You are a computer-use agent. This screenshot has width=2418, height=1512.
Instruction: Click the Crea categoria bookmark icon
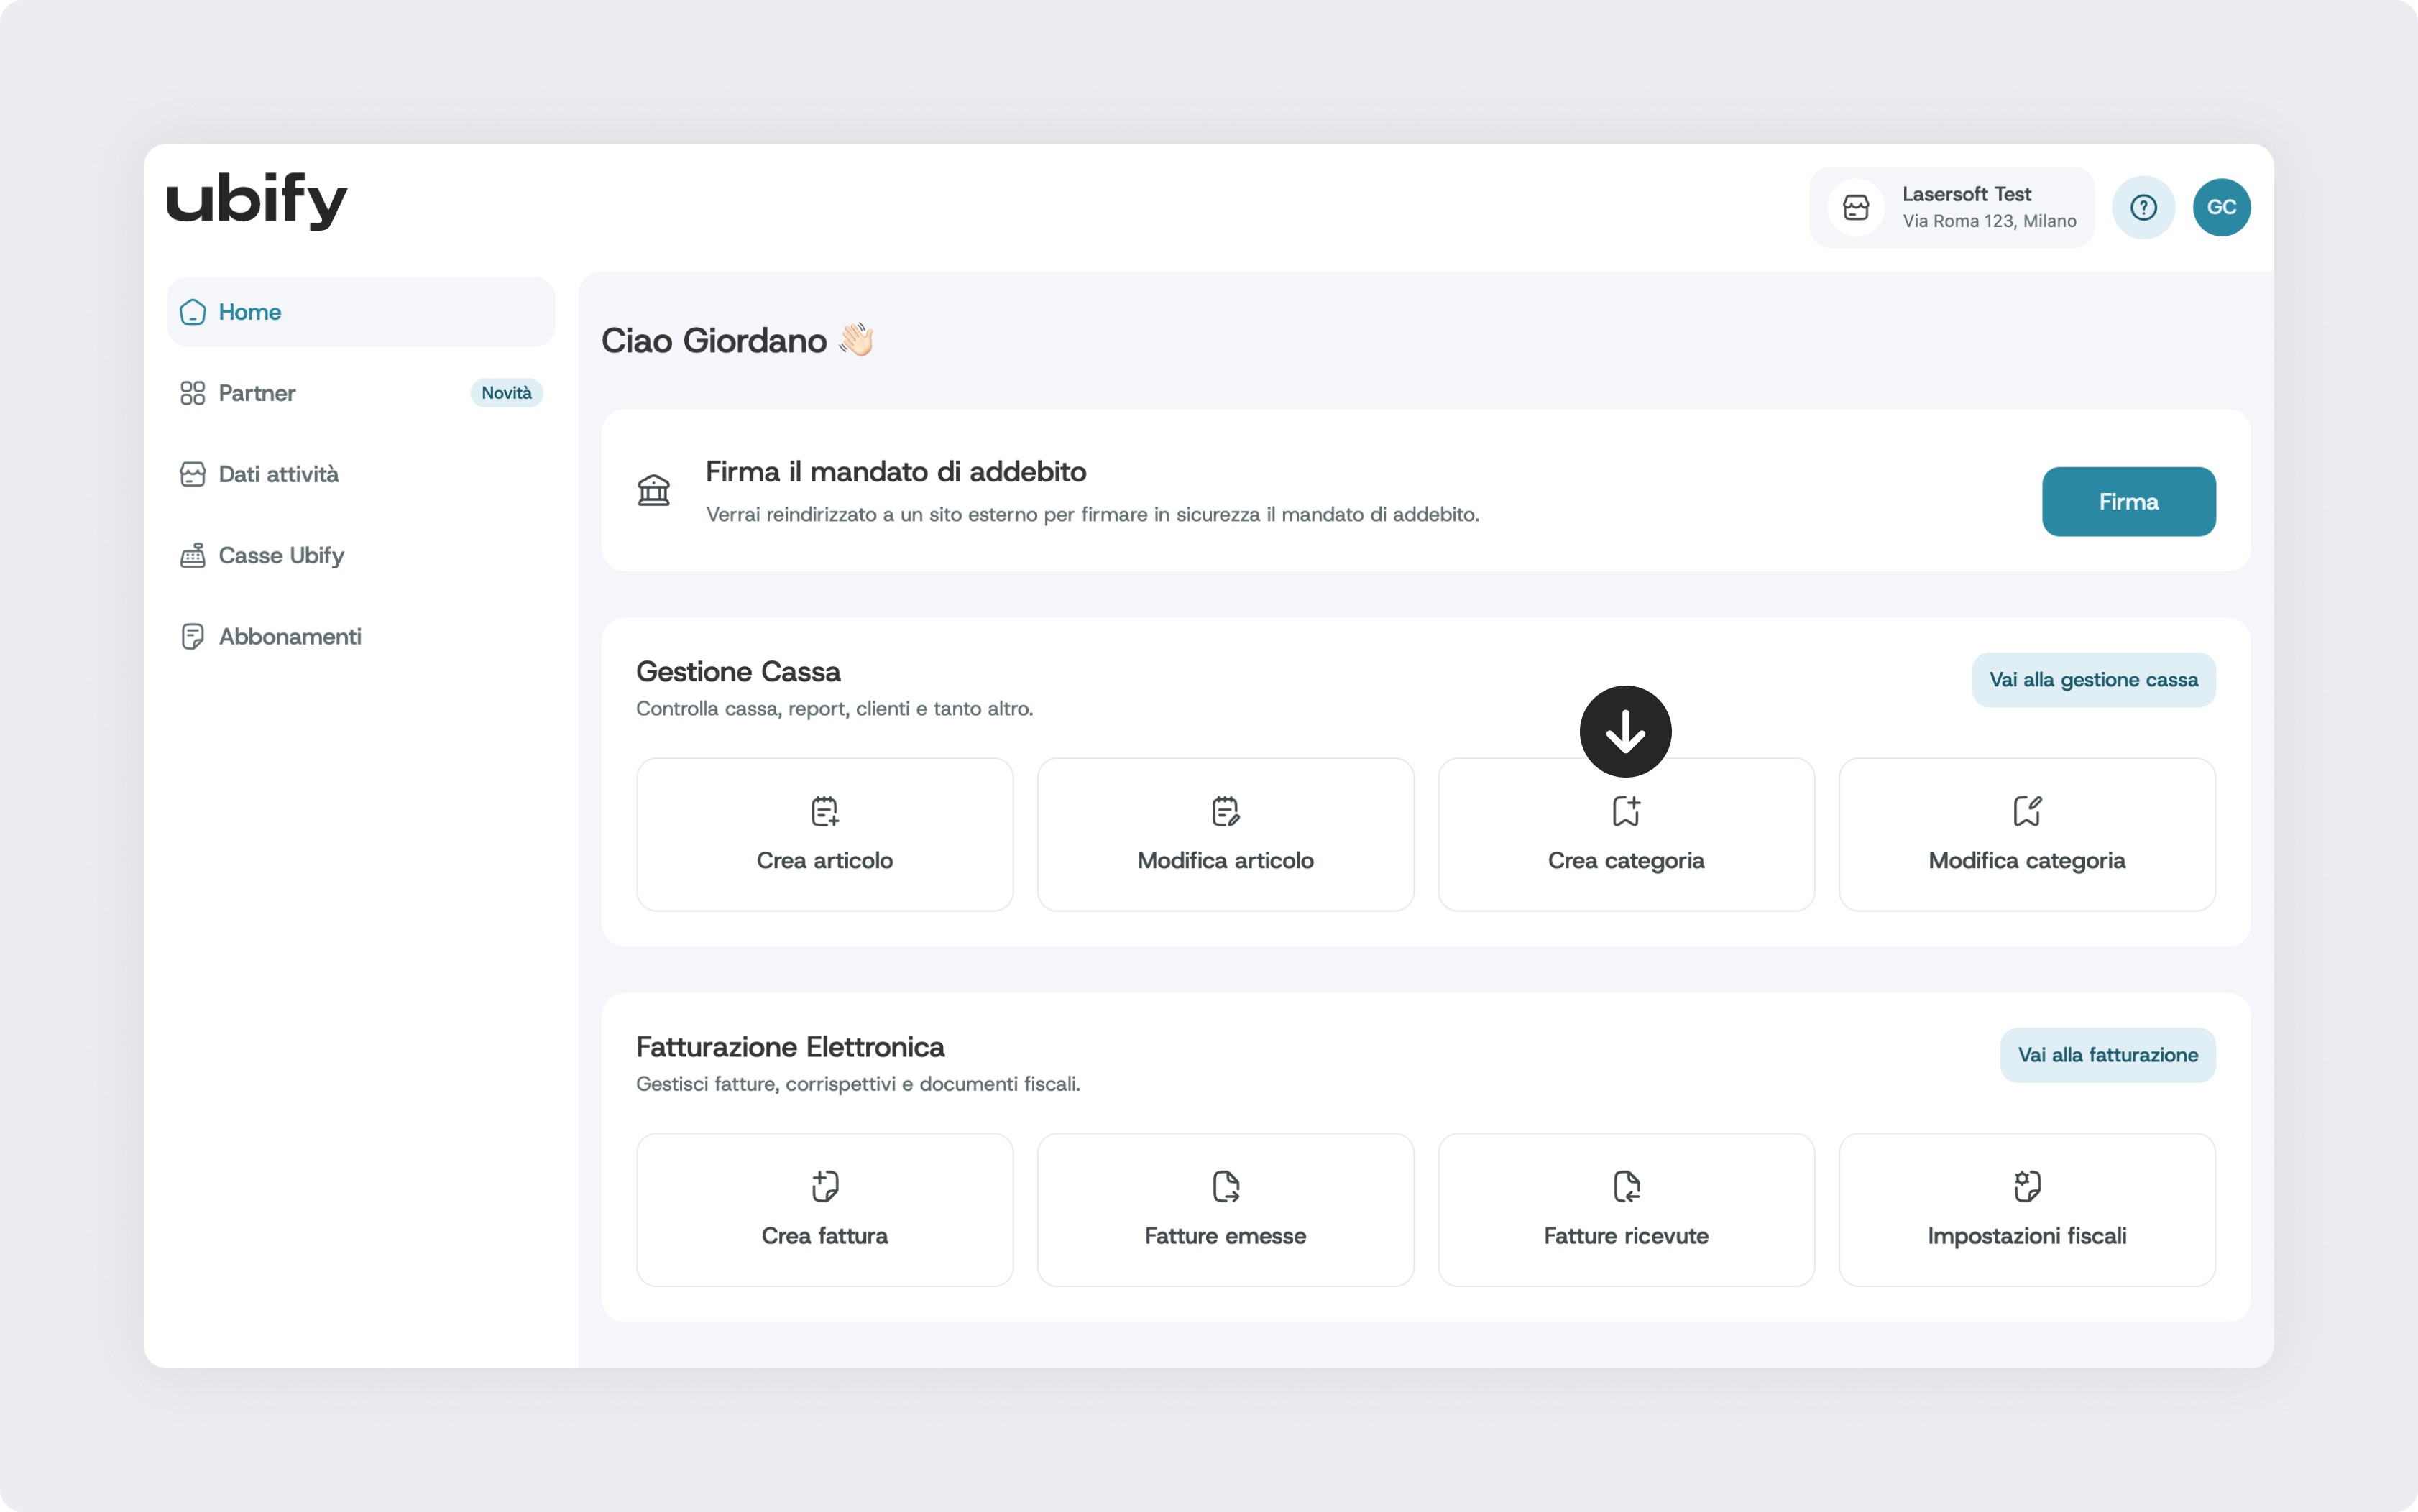tap(1626, 811)
